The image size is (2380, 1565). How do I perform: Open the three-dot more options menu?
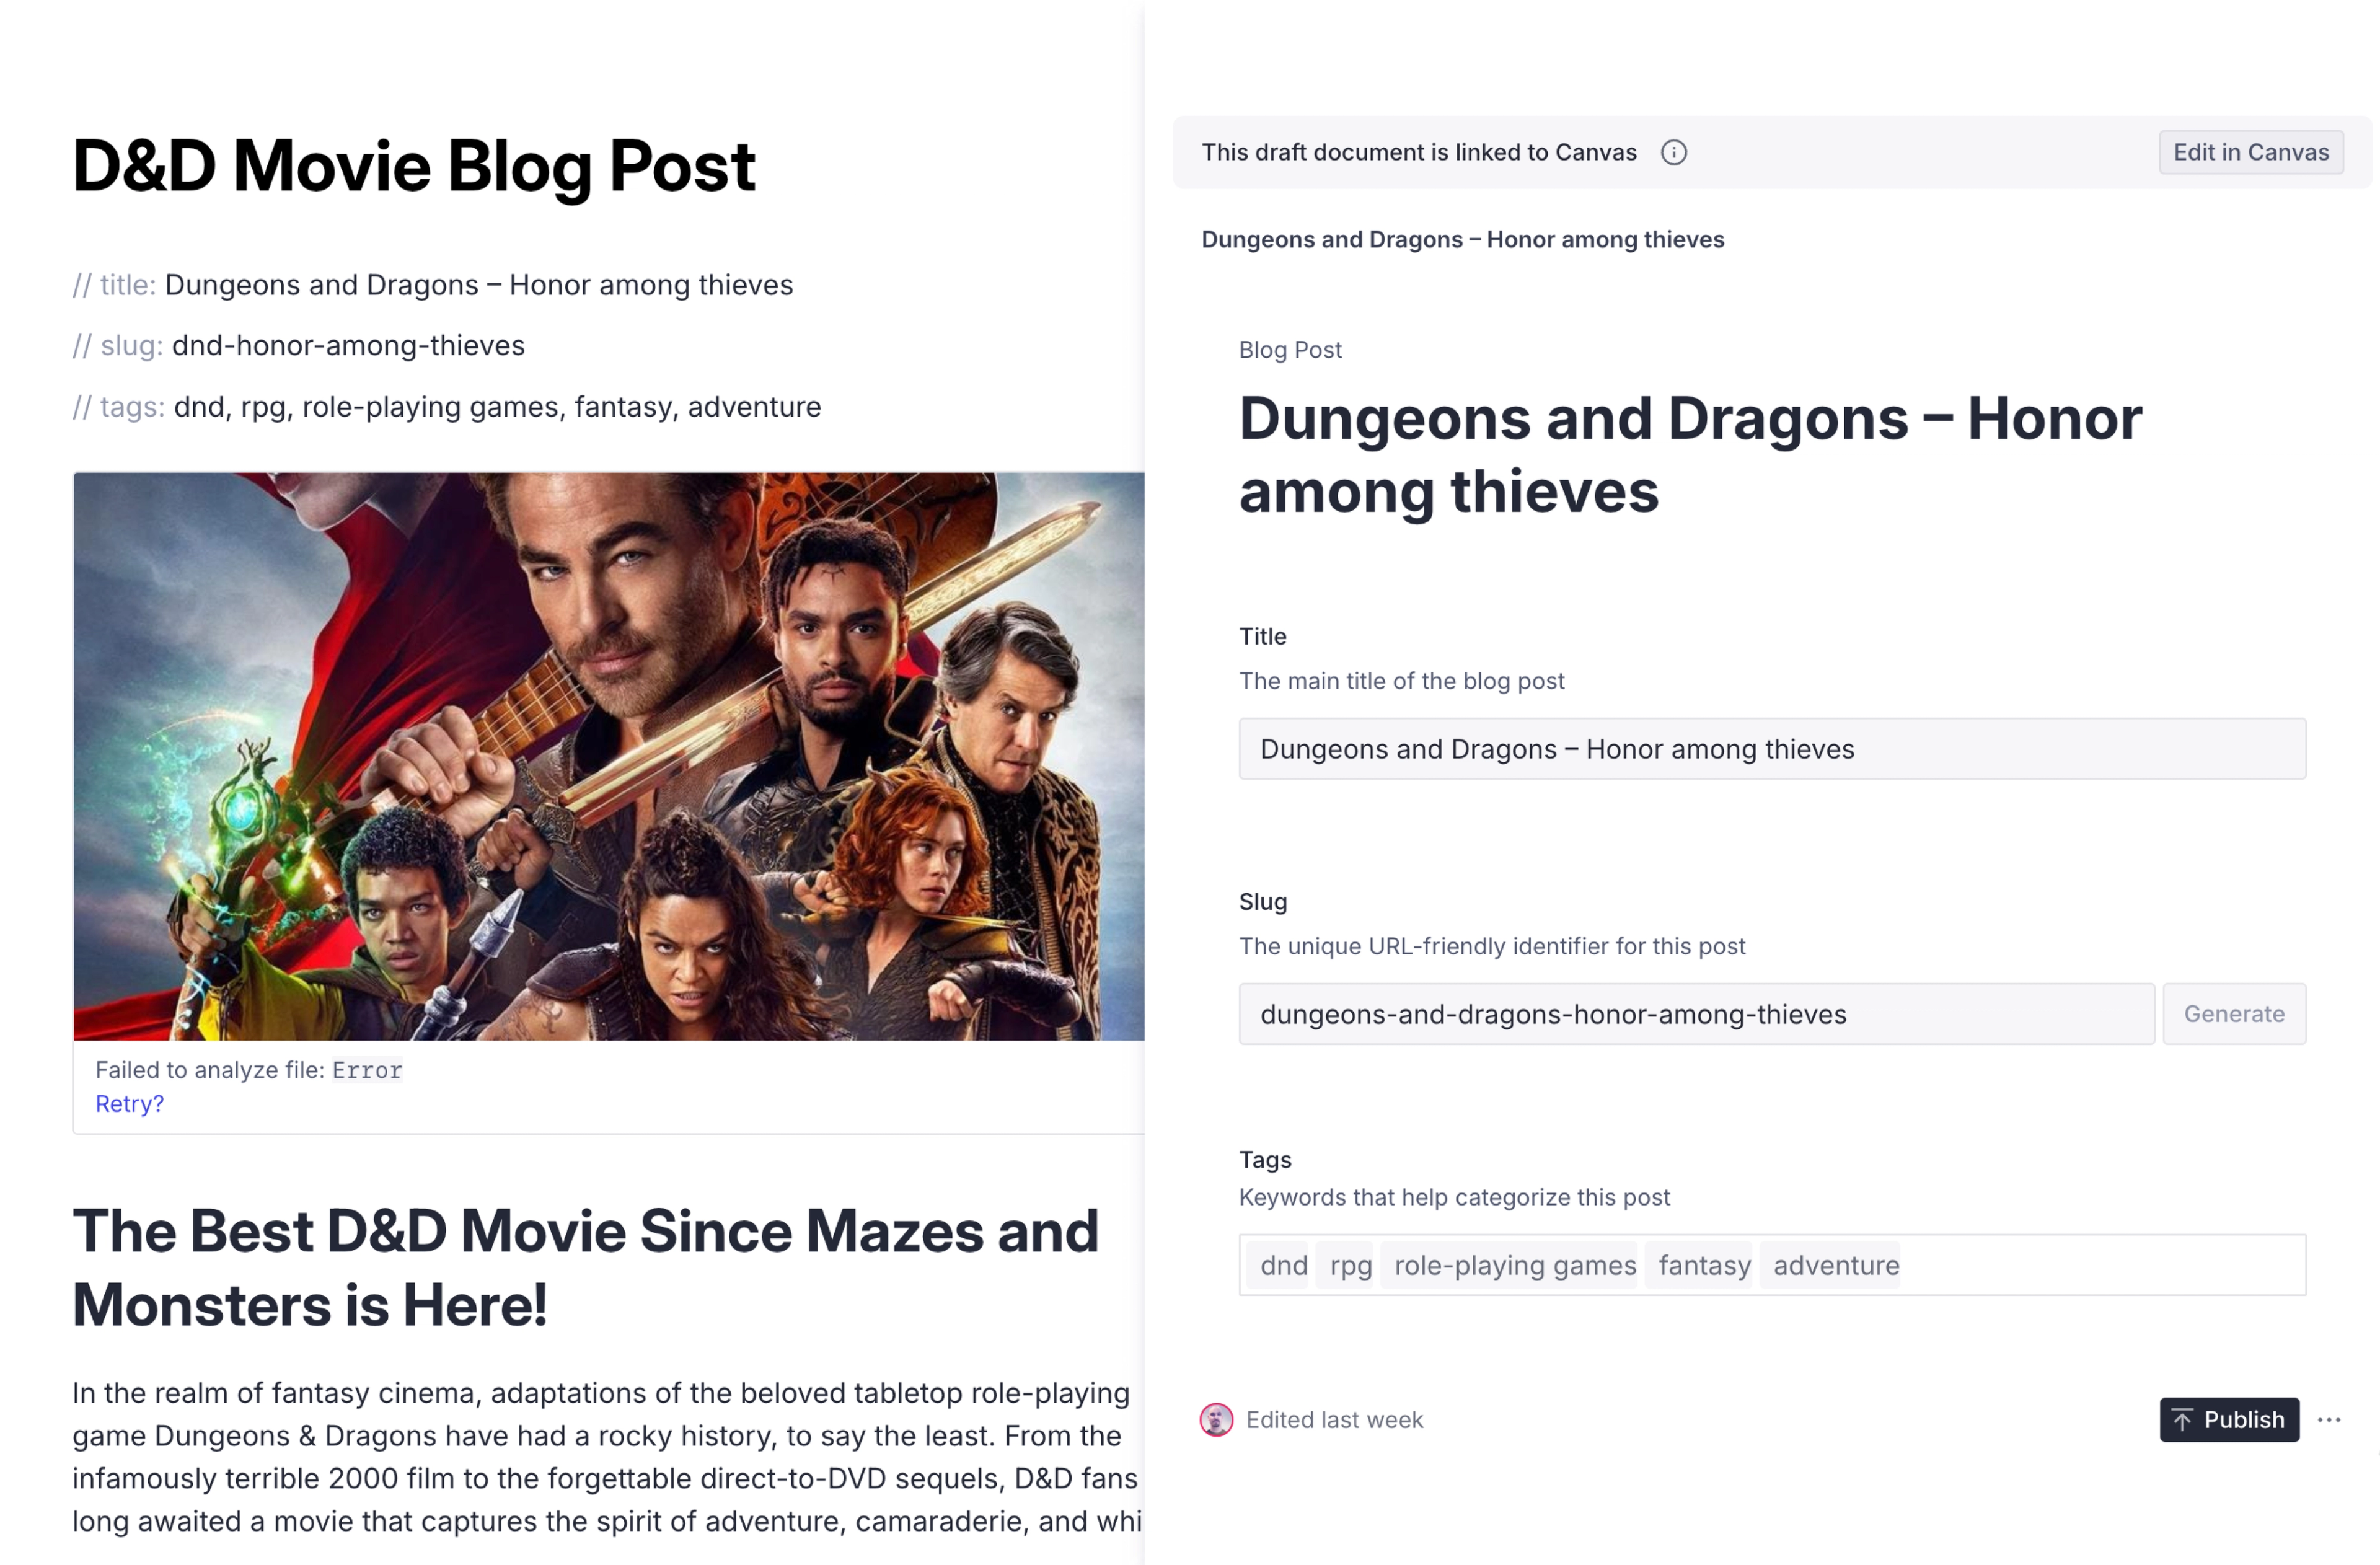2329,1419
